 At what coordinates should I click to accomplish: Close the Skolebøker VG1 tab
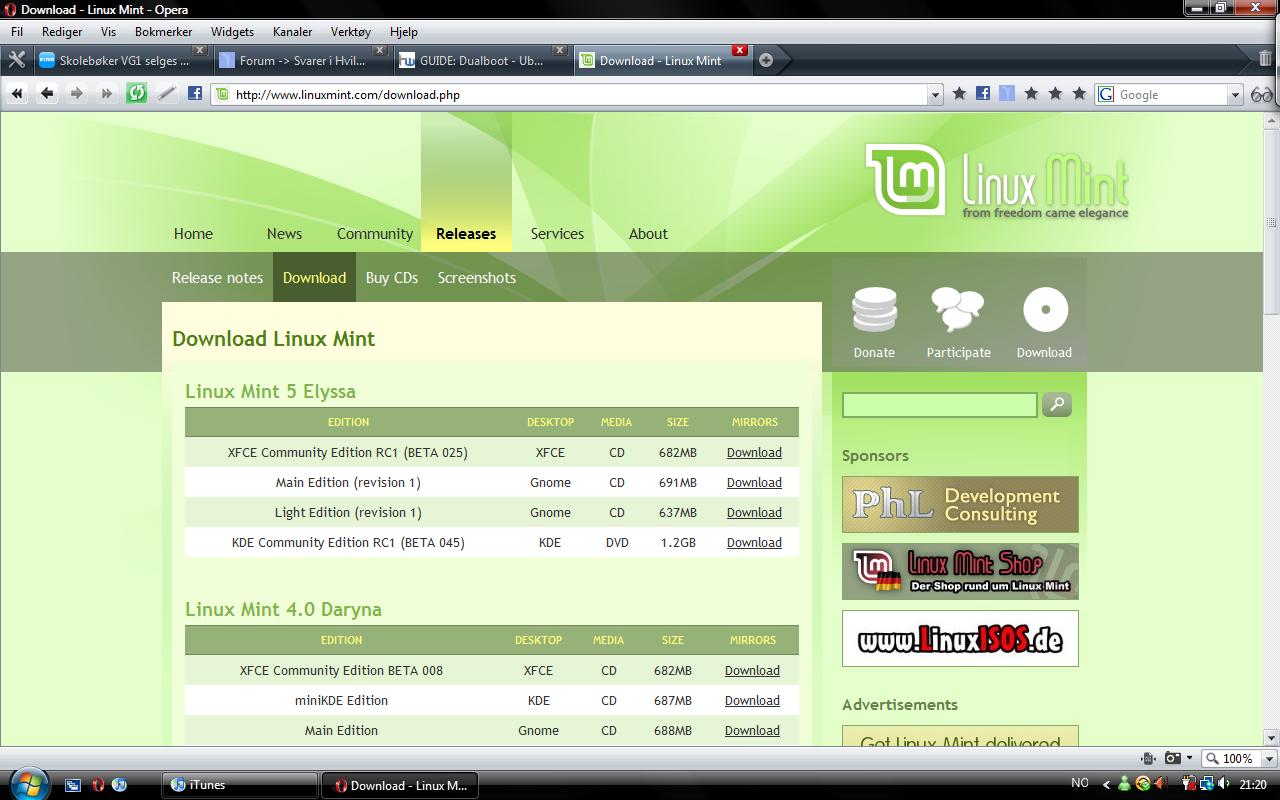199,49
